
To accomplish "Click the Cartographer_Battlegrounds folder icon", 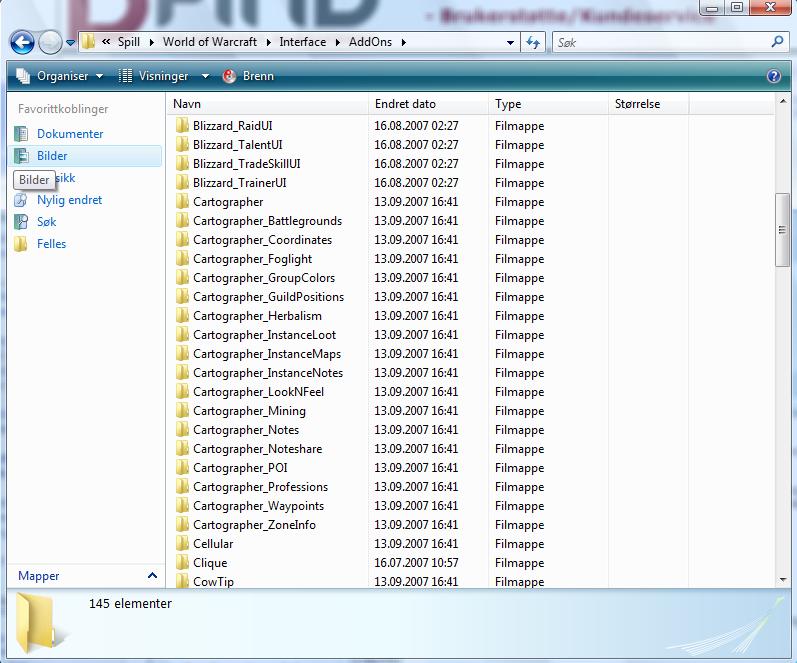I will [x=182, y=221].
